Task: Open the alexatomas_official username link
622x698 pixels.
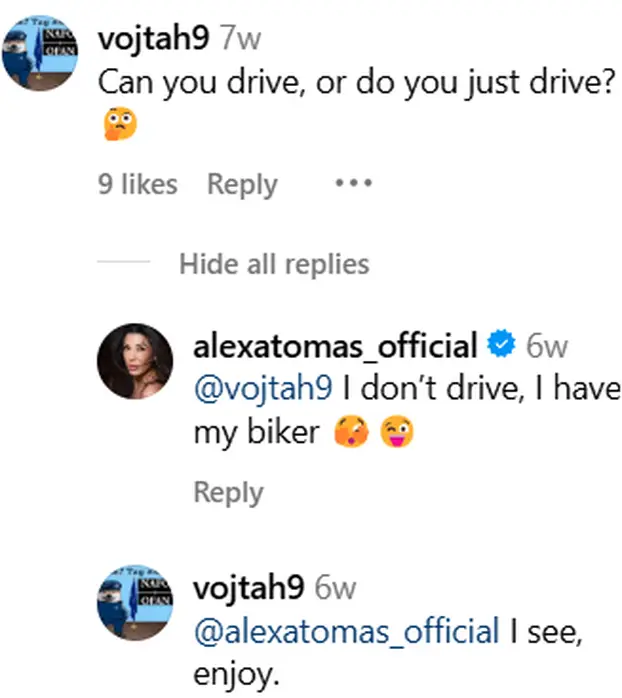Action: coord(335,346)
